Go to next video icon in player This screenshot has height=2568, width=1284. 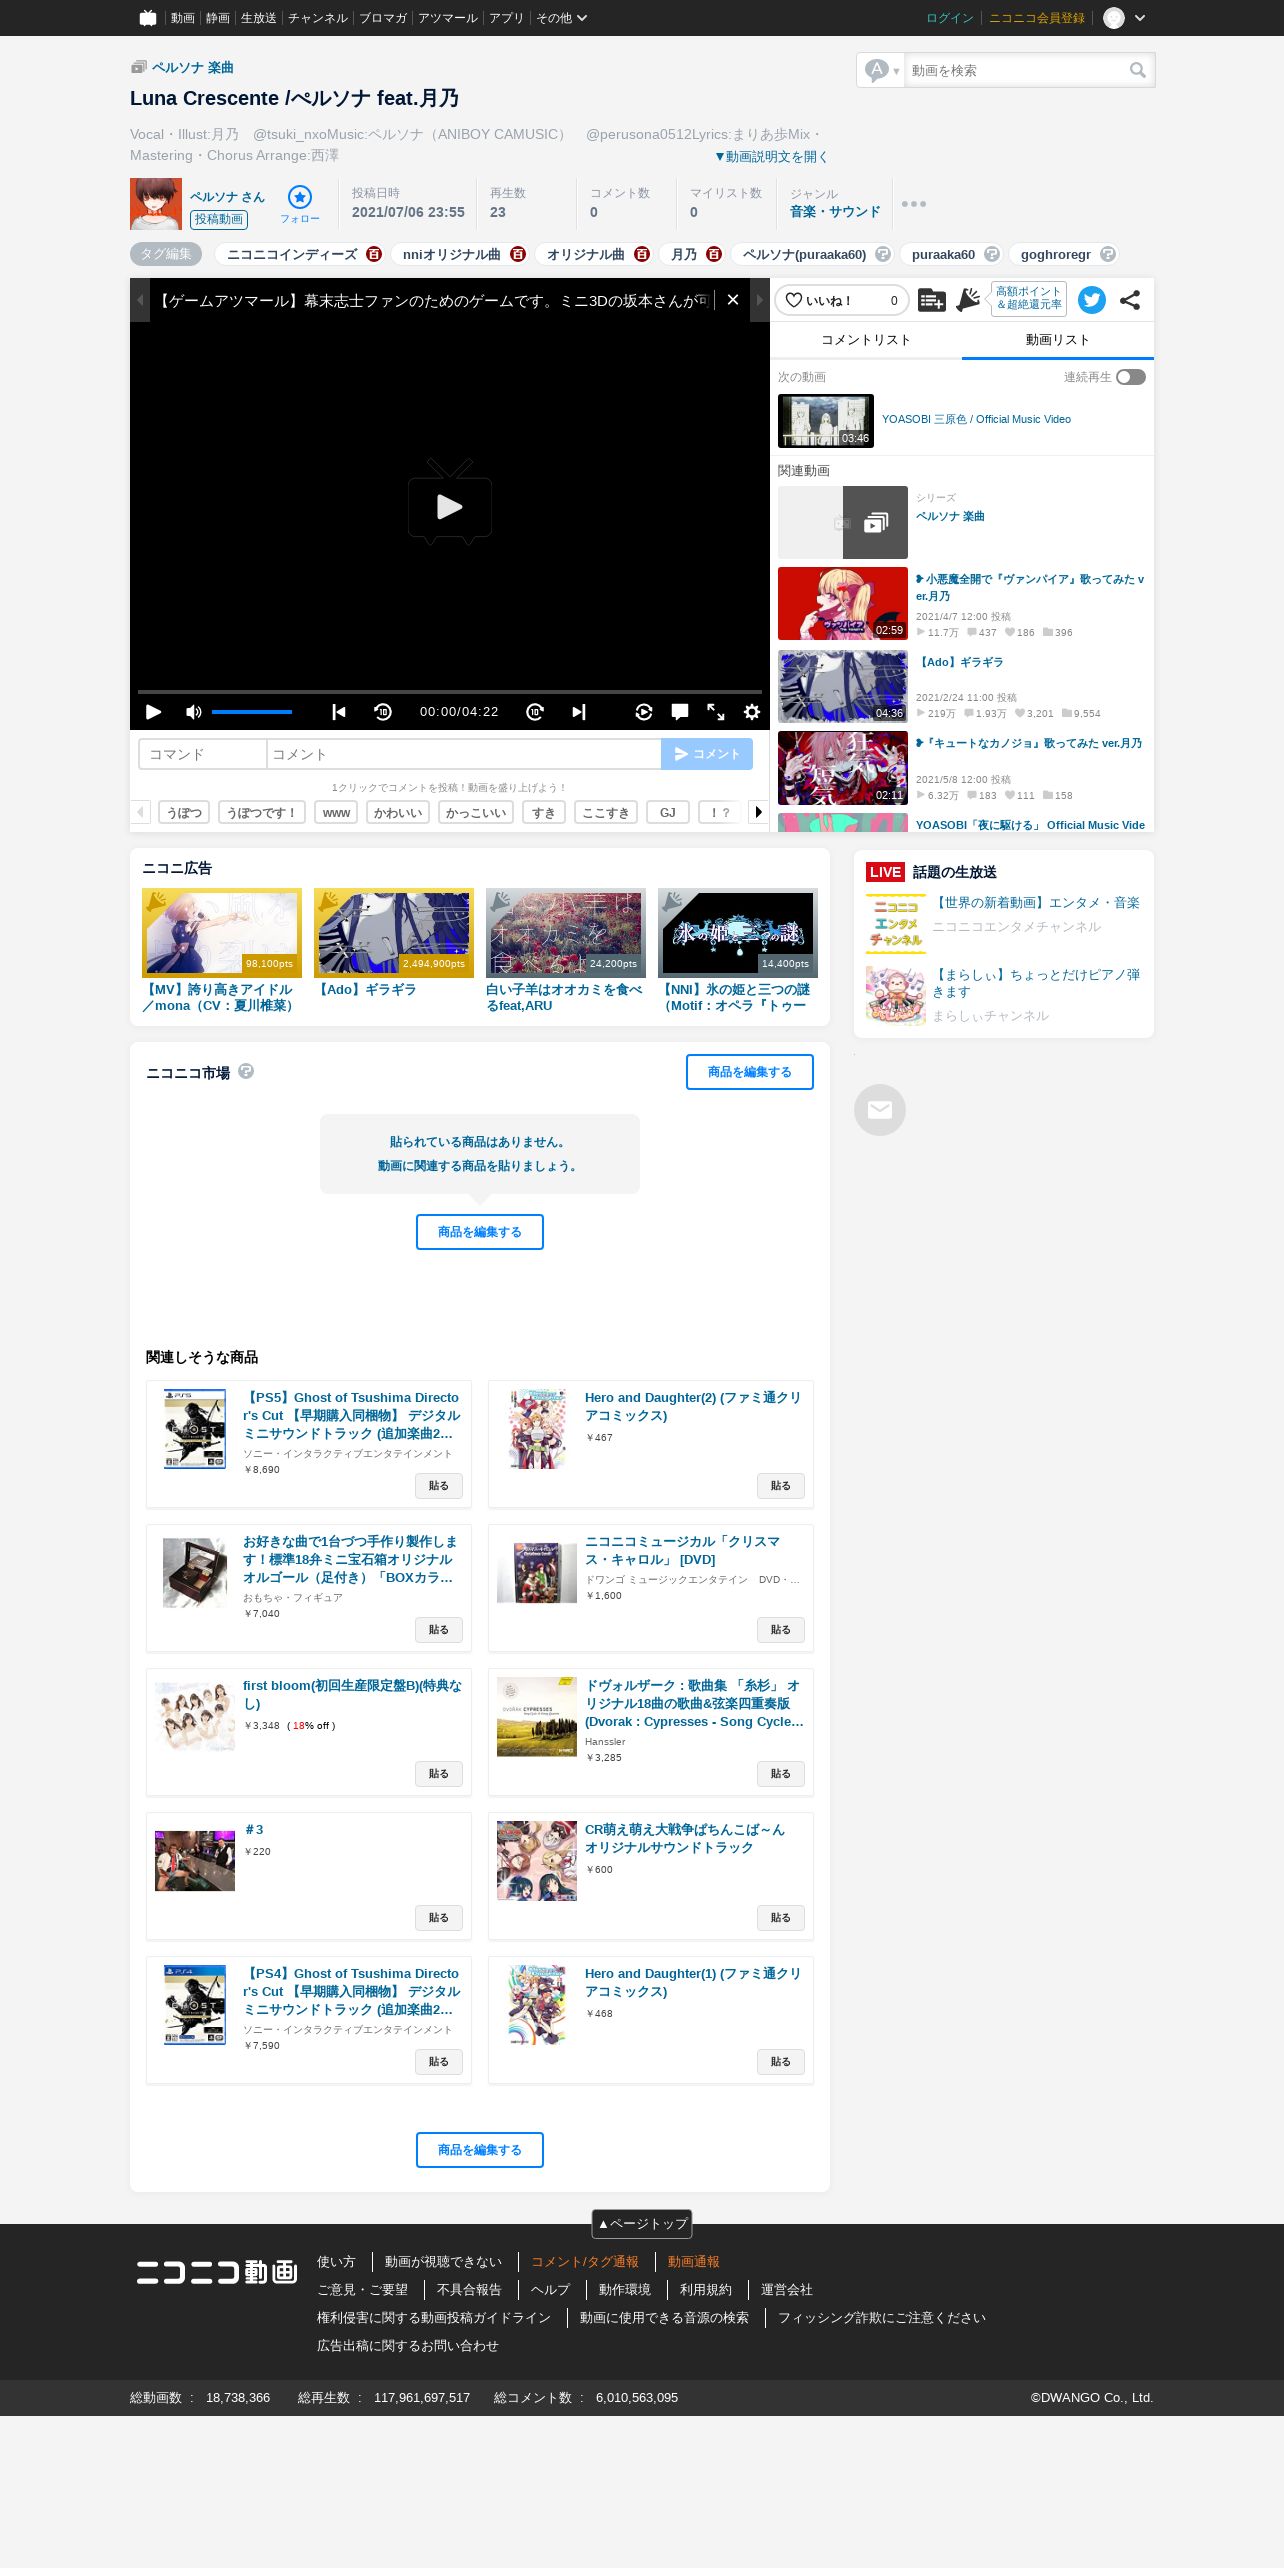(579, 712)
